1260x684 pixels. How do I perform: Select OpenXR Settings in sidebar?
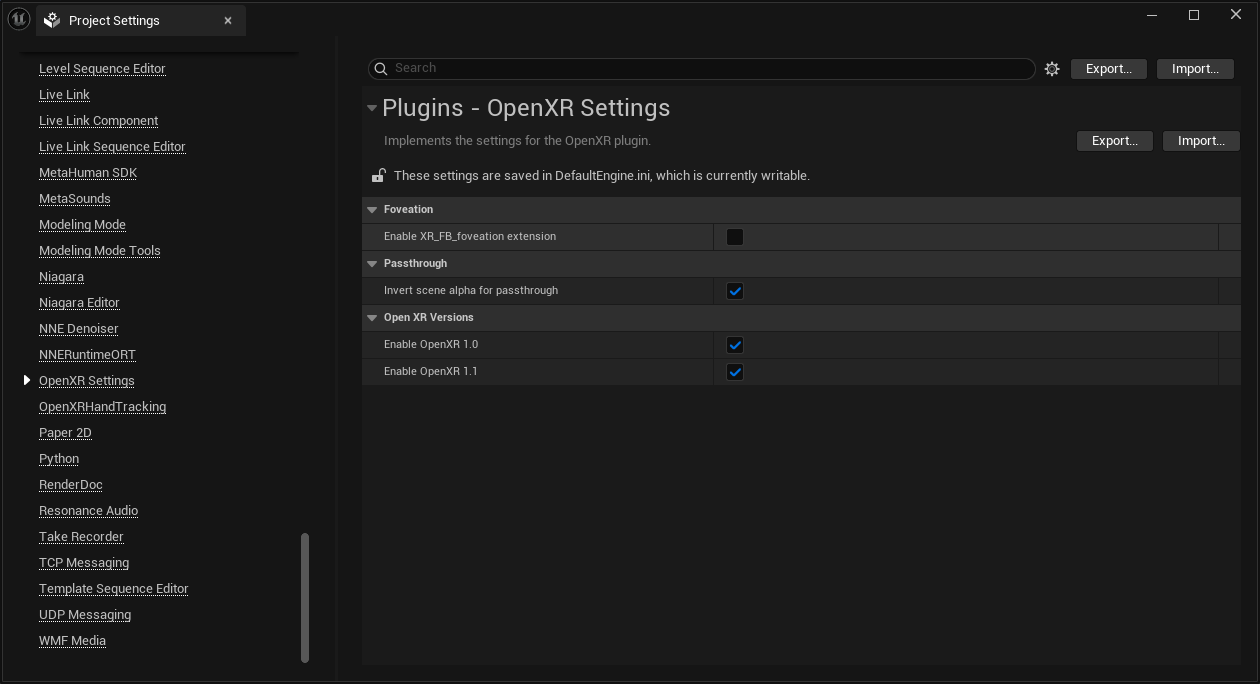(86, 381)
